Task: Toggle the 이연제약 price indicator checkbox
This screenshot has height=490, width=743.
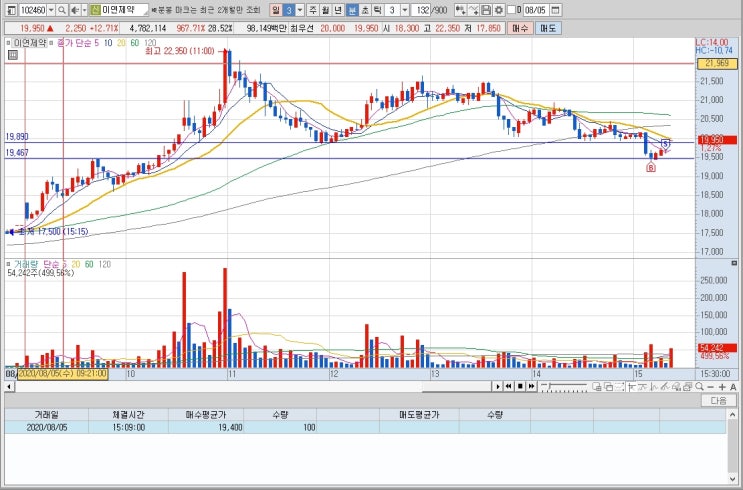Action: (x=8, y=42)
